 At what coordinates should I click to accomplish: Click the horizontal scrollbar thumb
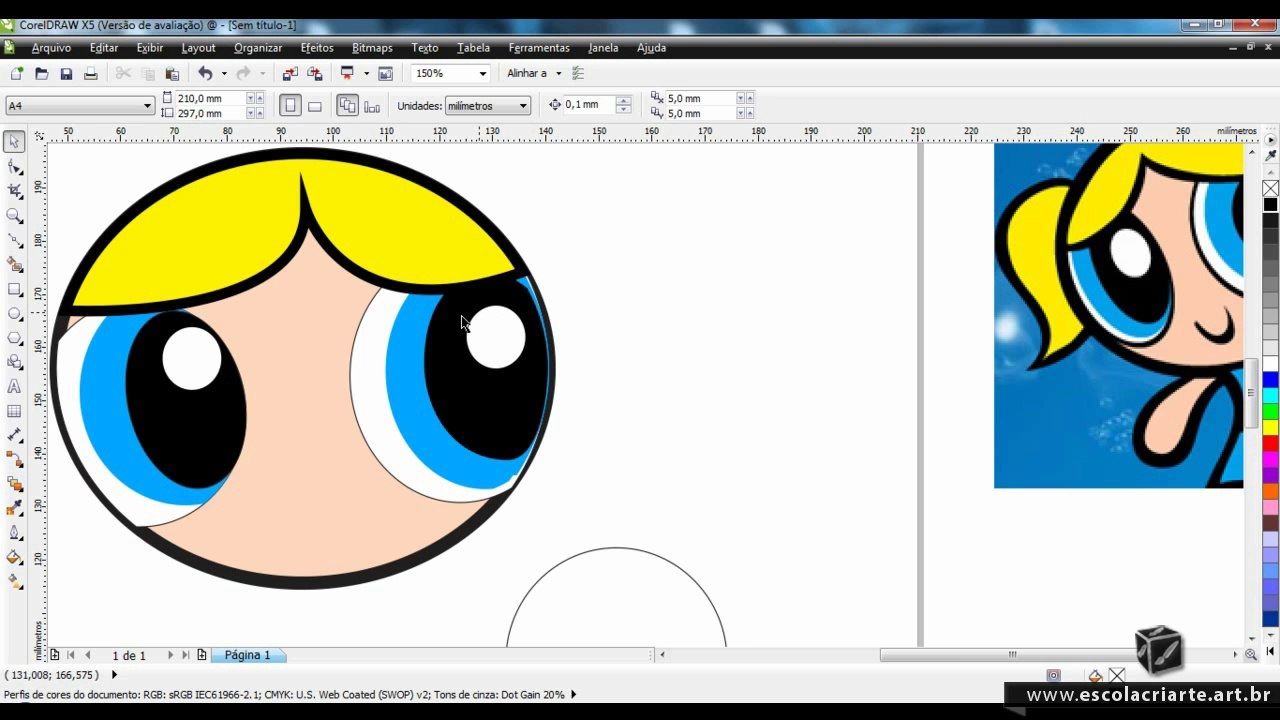tap(1013, 655)
